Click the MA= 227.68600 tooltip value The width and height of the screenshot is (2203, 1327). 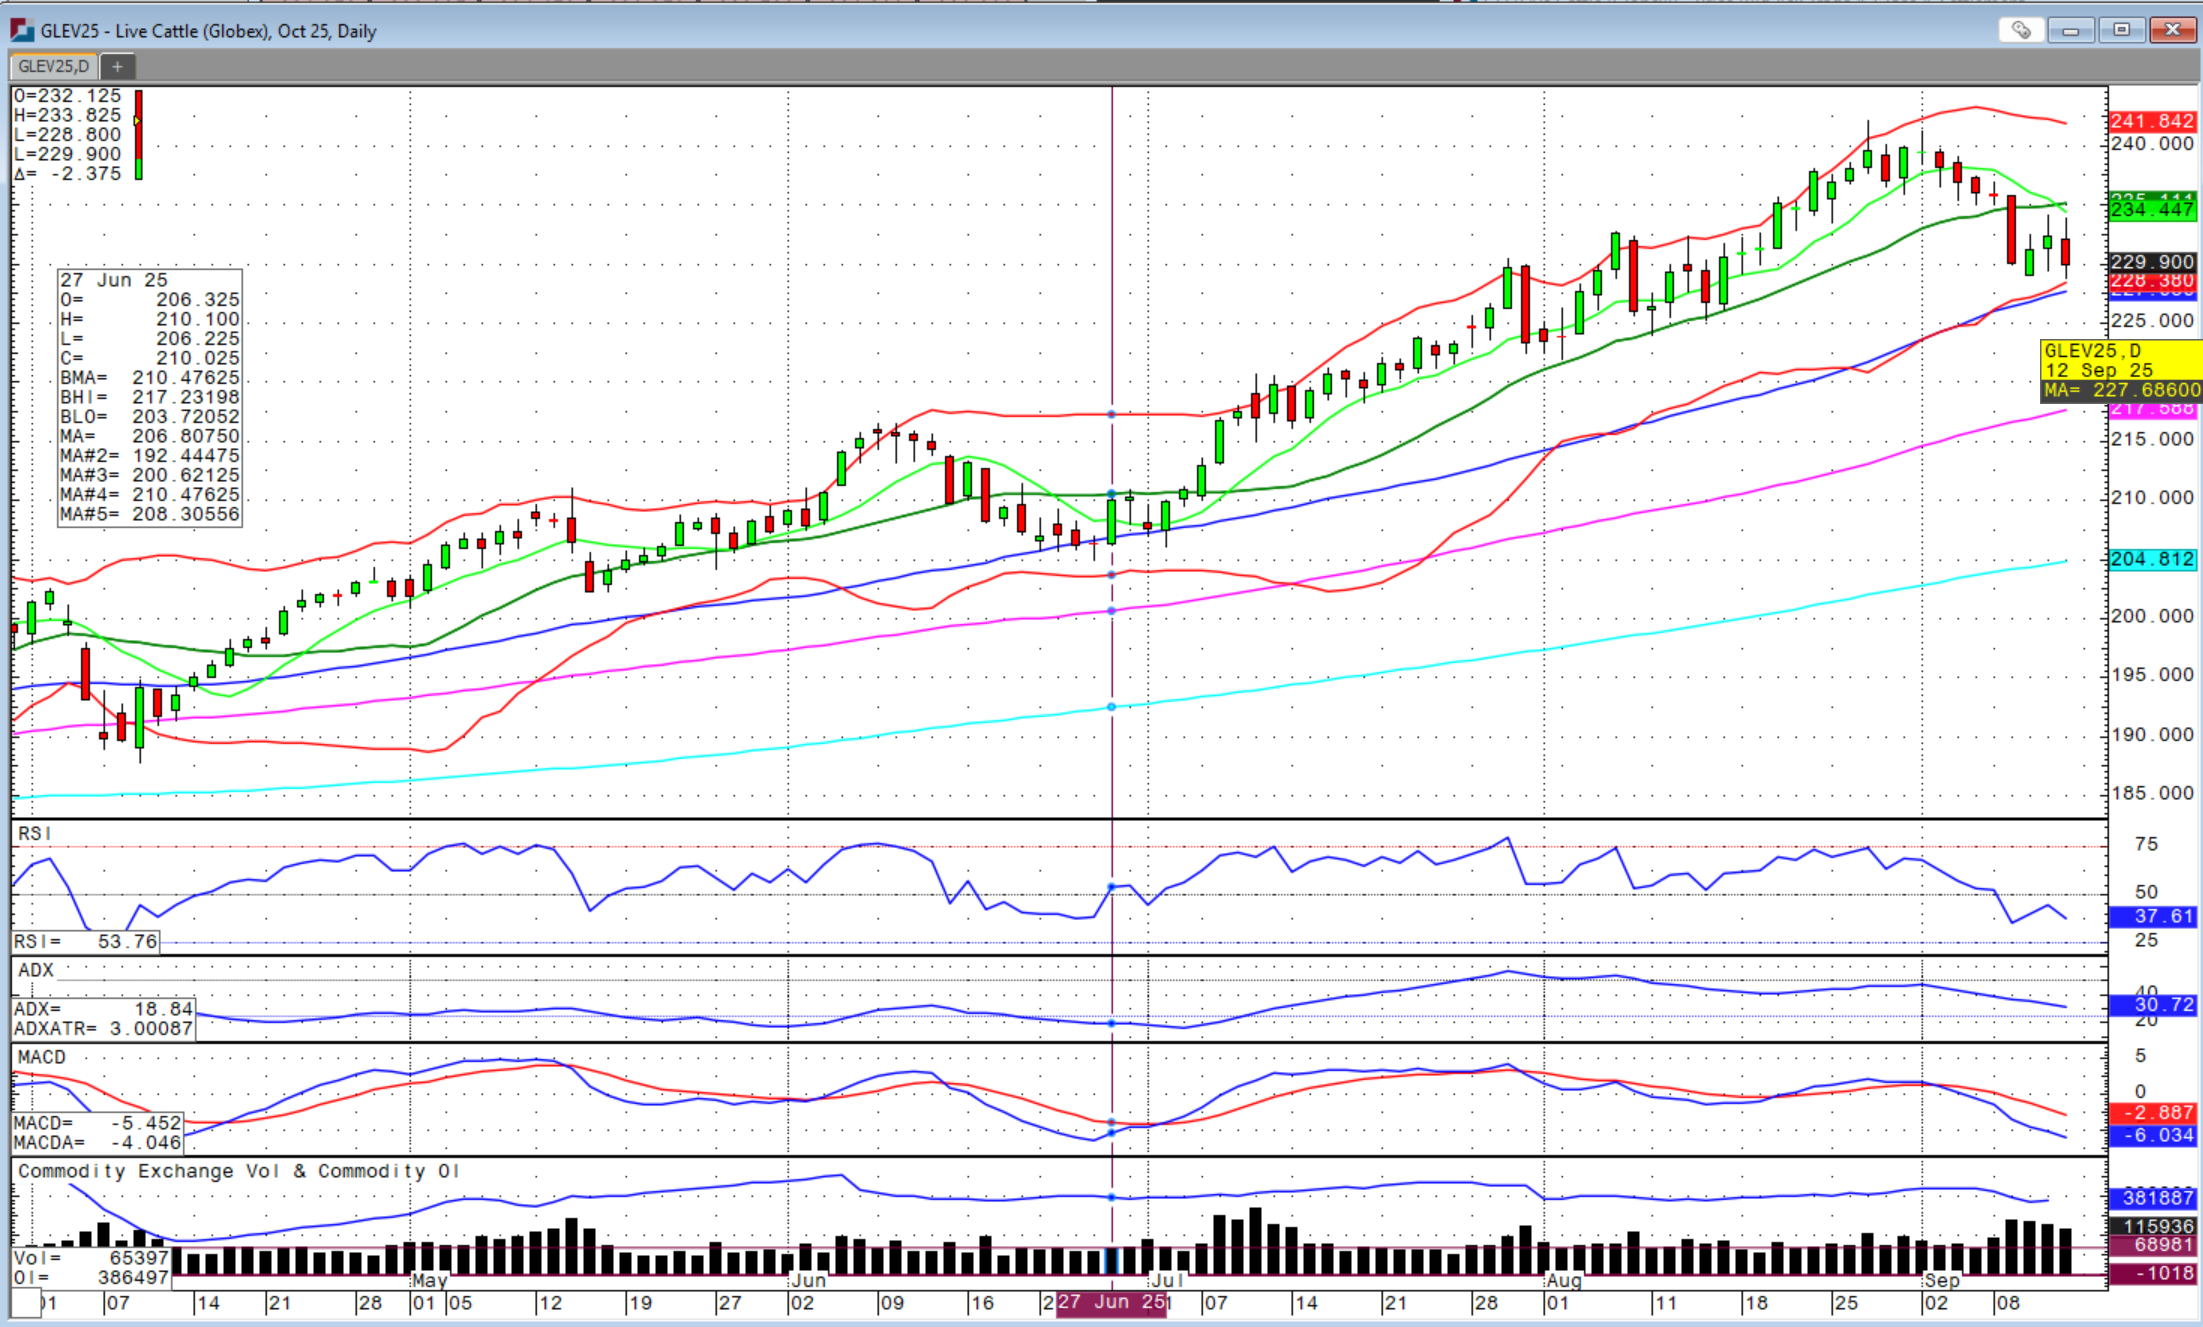pos(2120,390)
